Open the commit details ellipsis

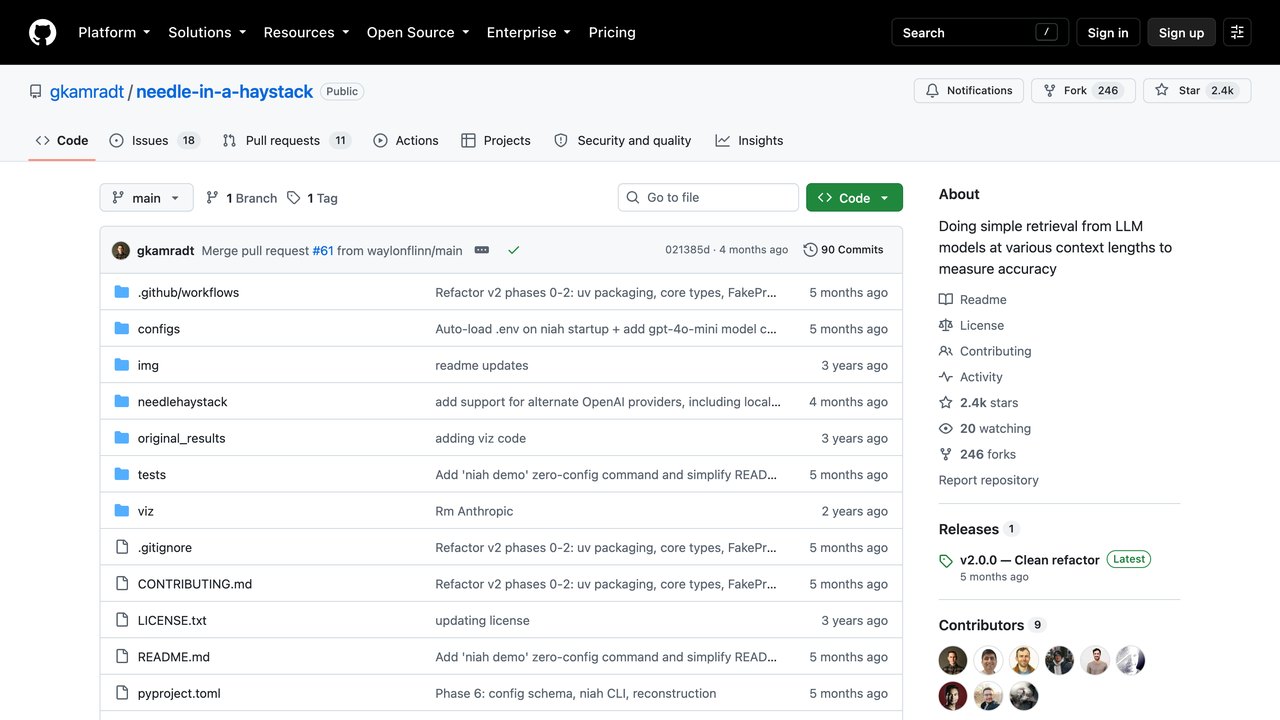481,250
